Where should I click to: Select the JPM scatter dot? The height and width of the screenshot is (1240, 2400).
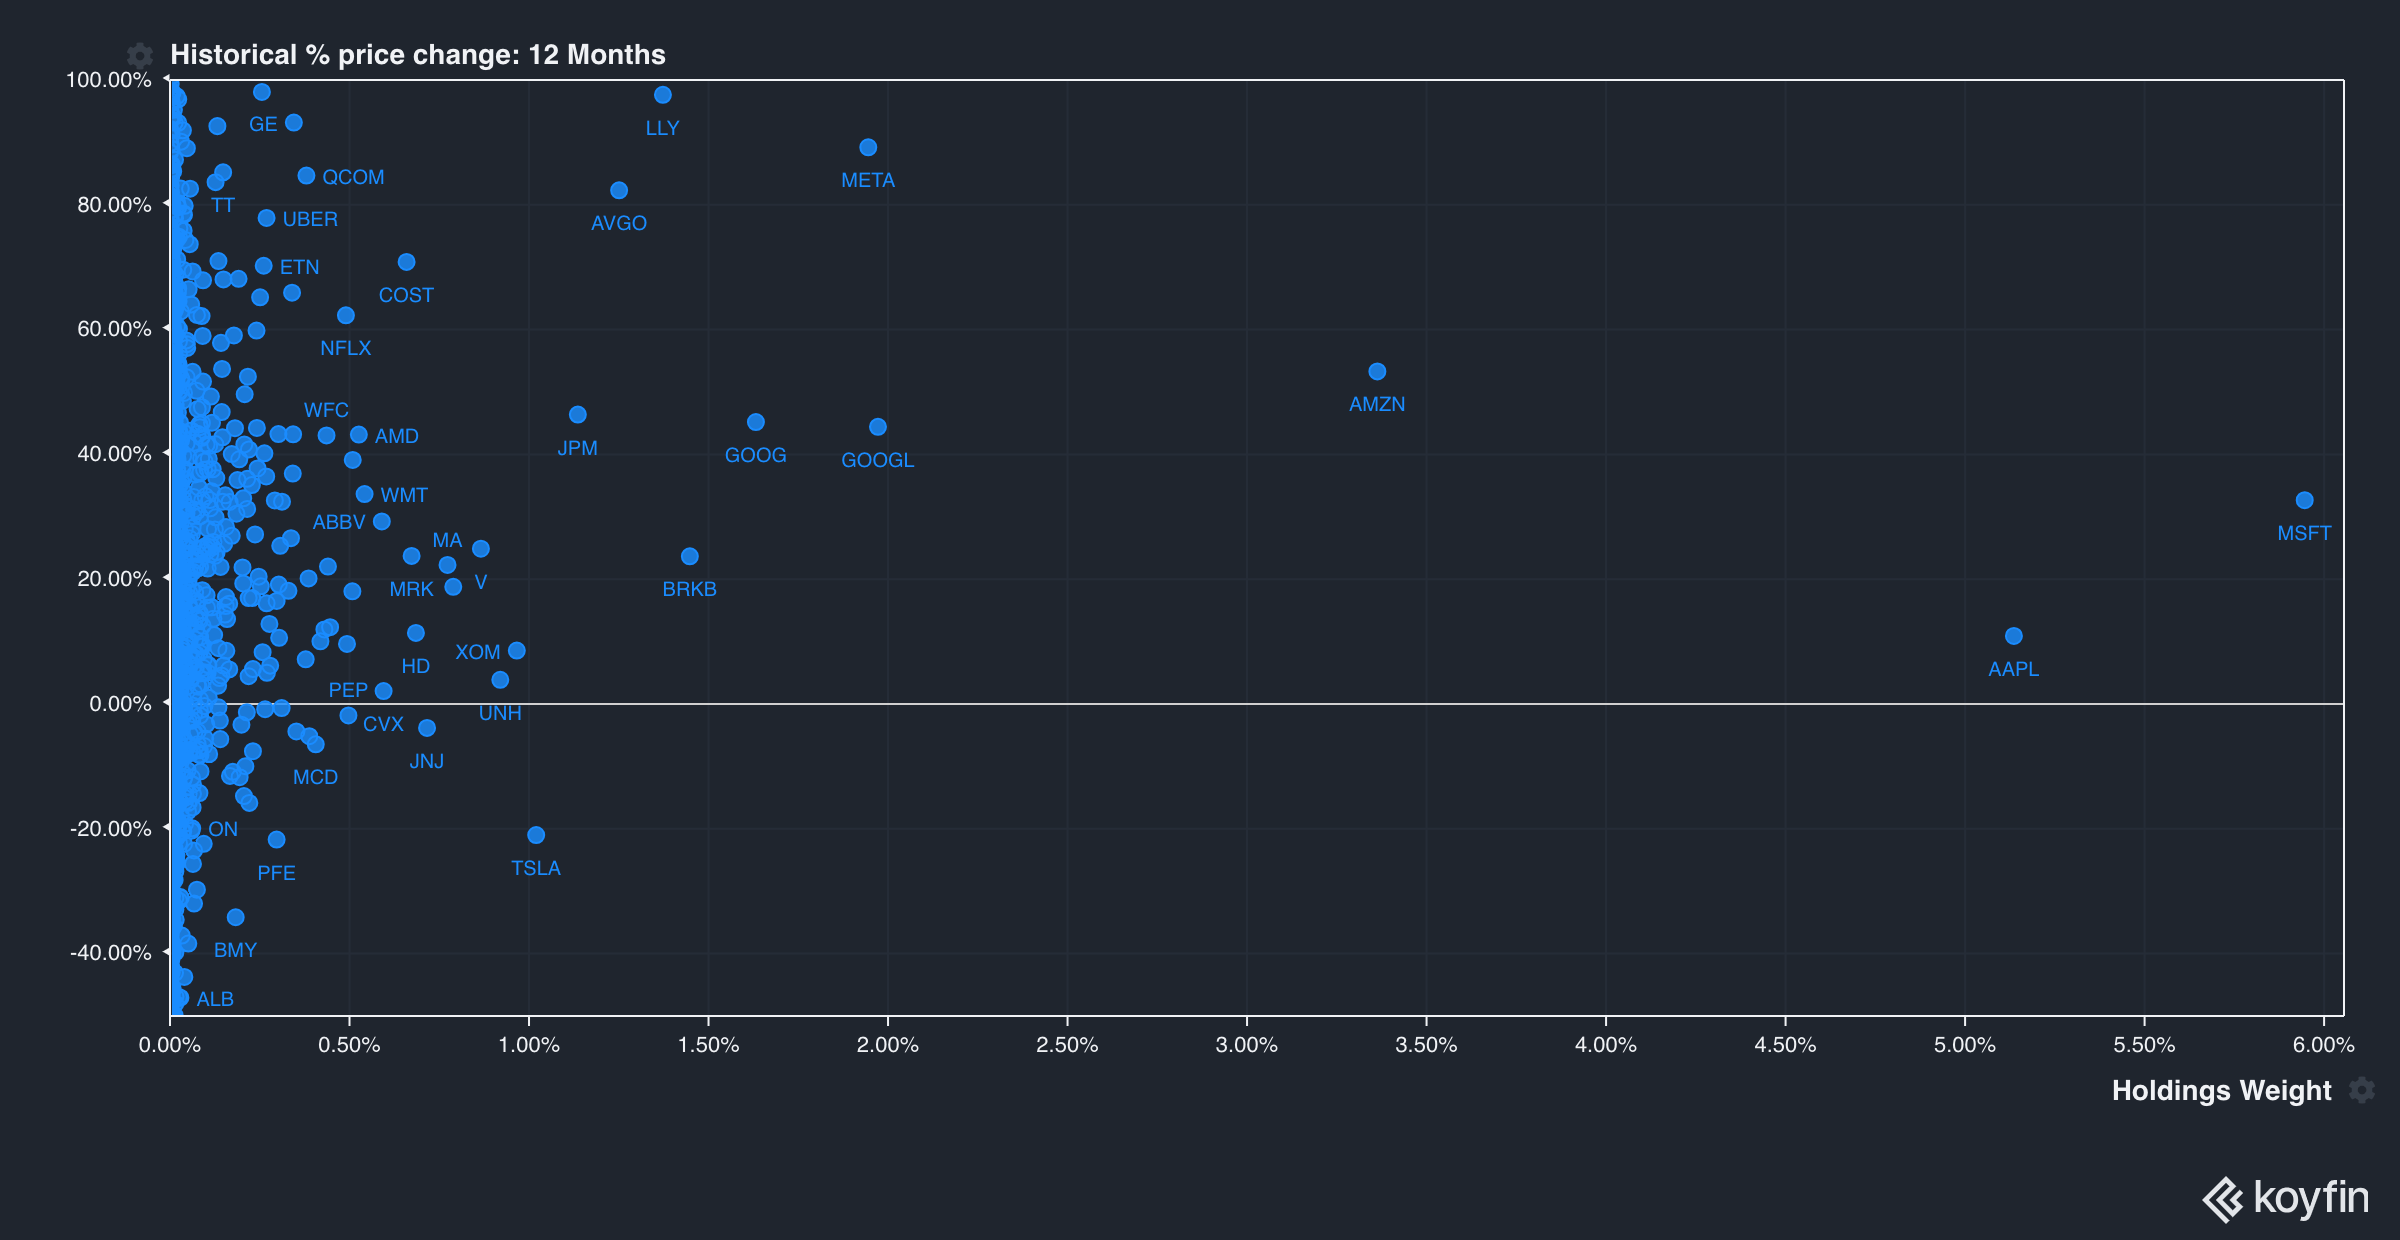577,414
